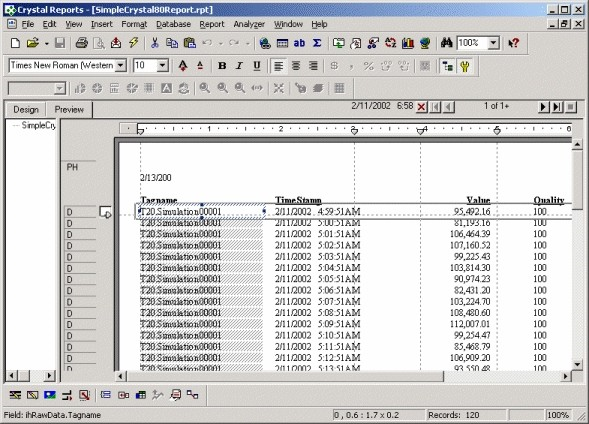Click the Increase Font Size icon
The width and height of the screenshot is (589, 424).
pos(183,66)
